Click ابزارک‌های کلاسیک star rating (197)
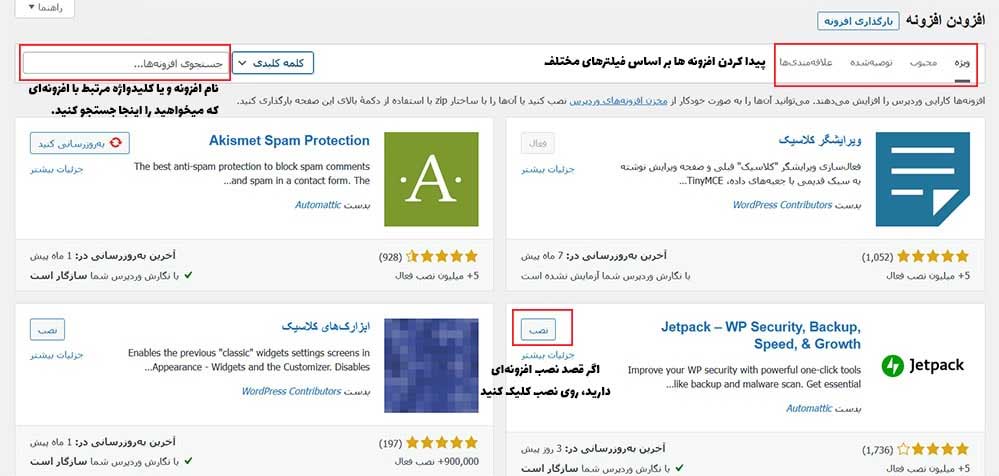Screen dimensions: 999x476 tap(442, 442)
